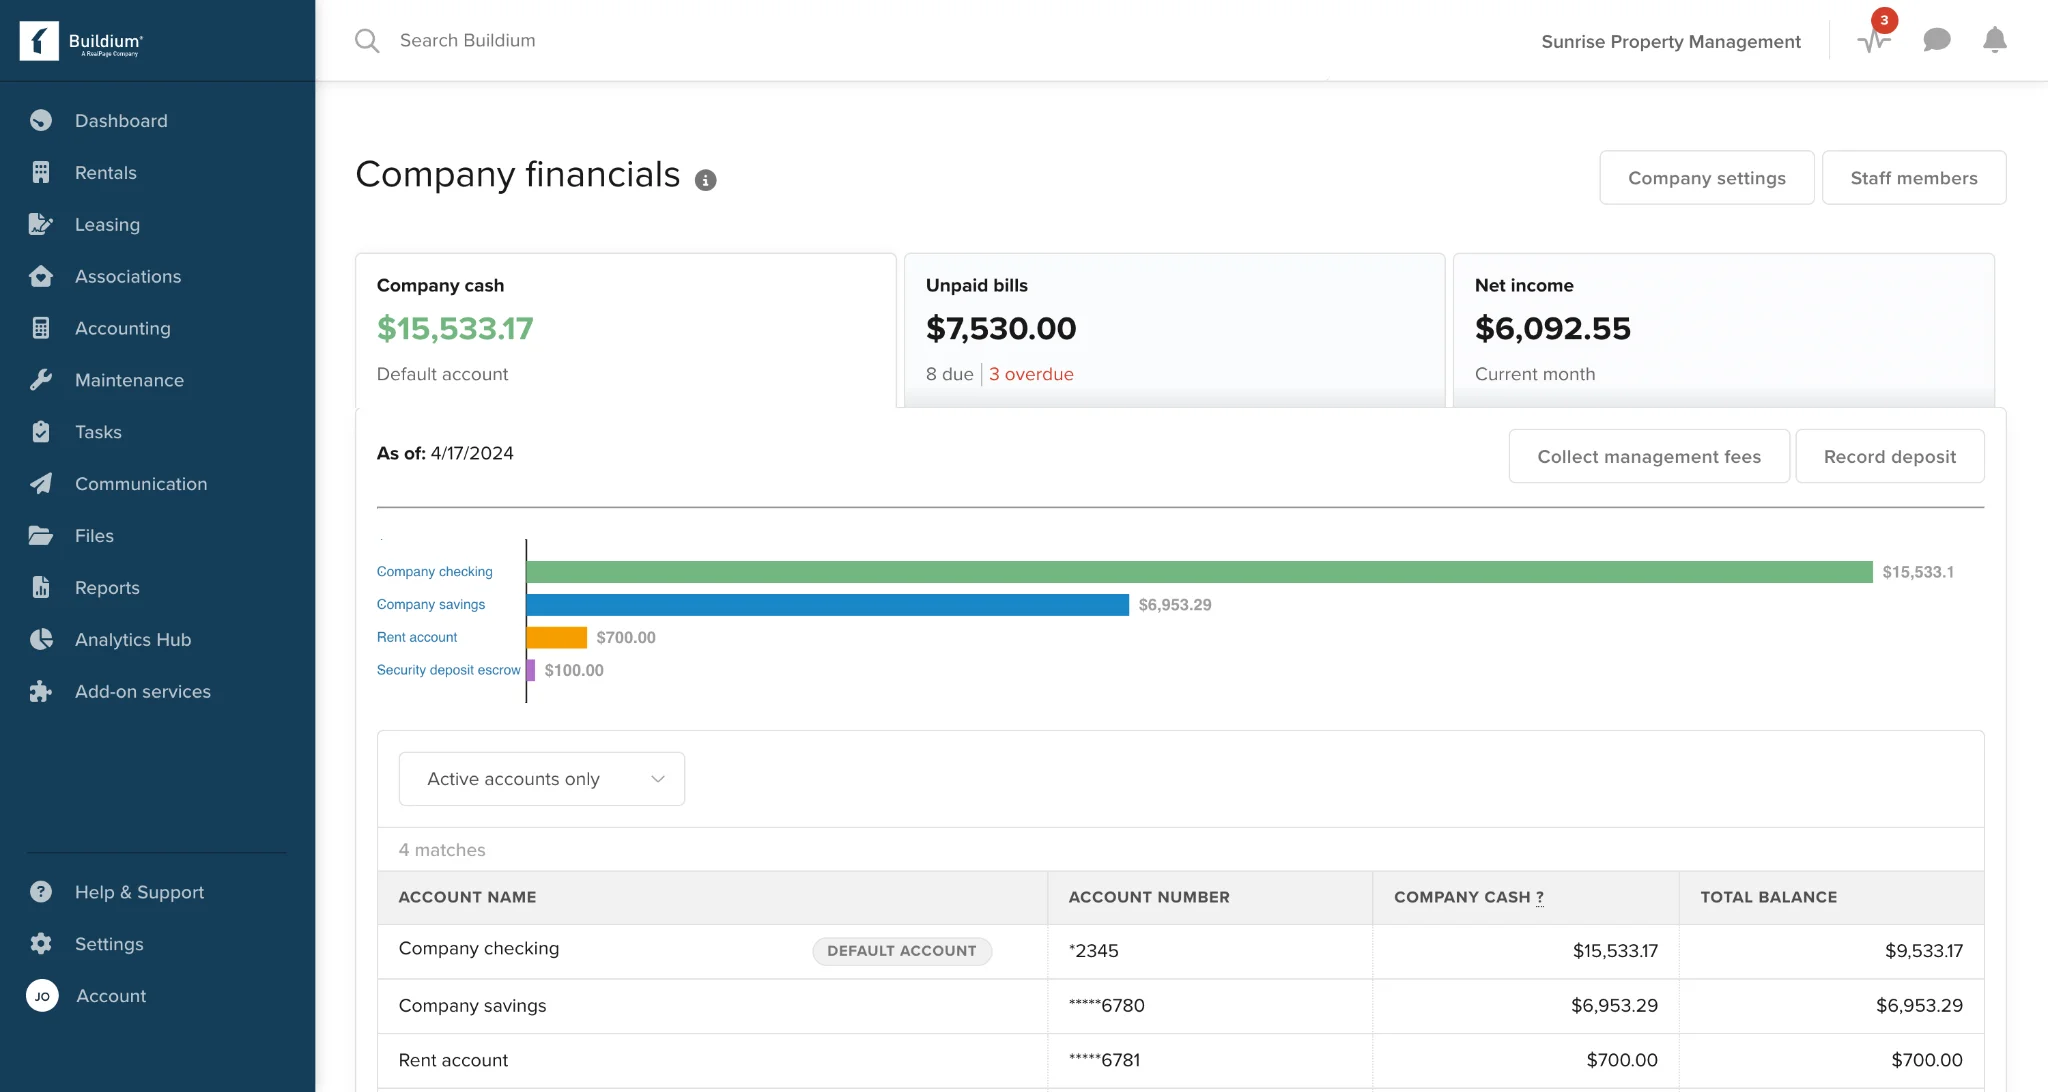Open the Maintenance section

click(x=129, y=380)
